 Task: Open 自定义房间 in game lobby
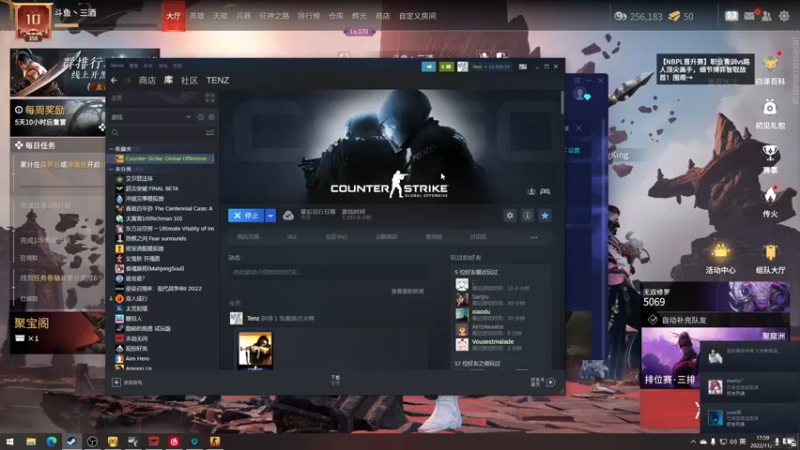coord(417,16)
